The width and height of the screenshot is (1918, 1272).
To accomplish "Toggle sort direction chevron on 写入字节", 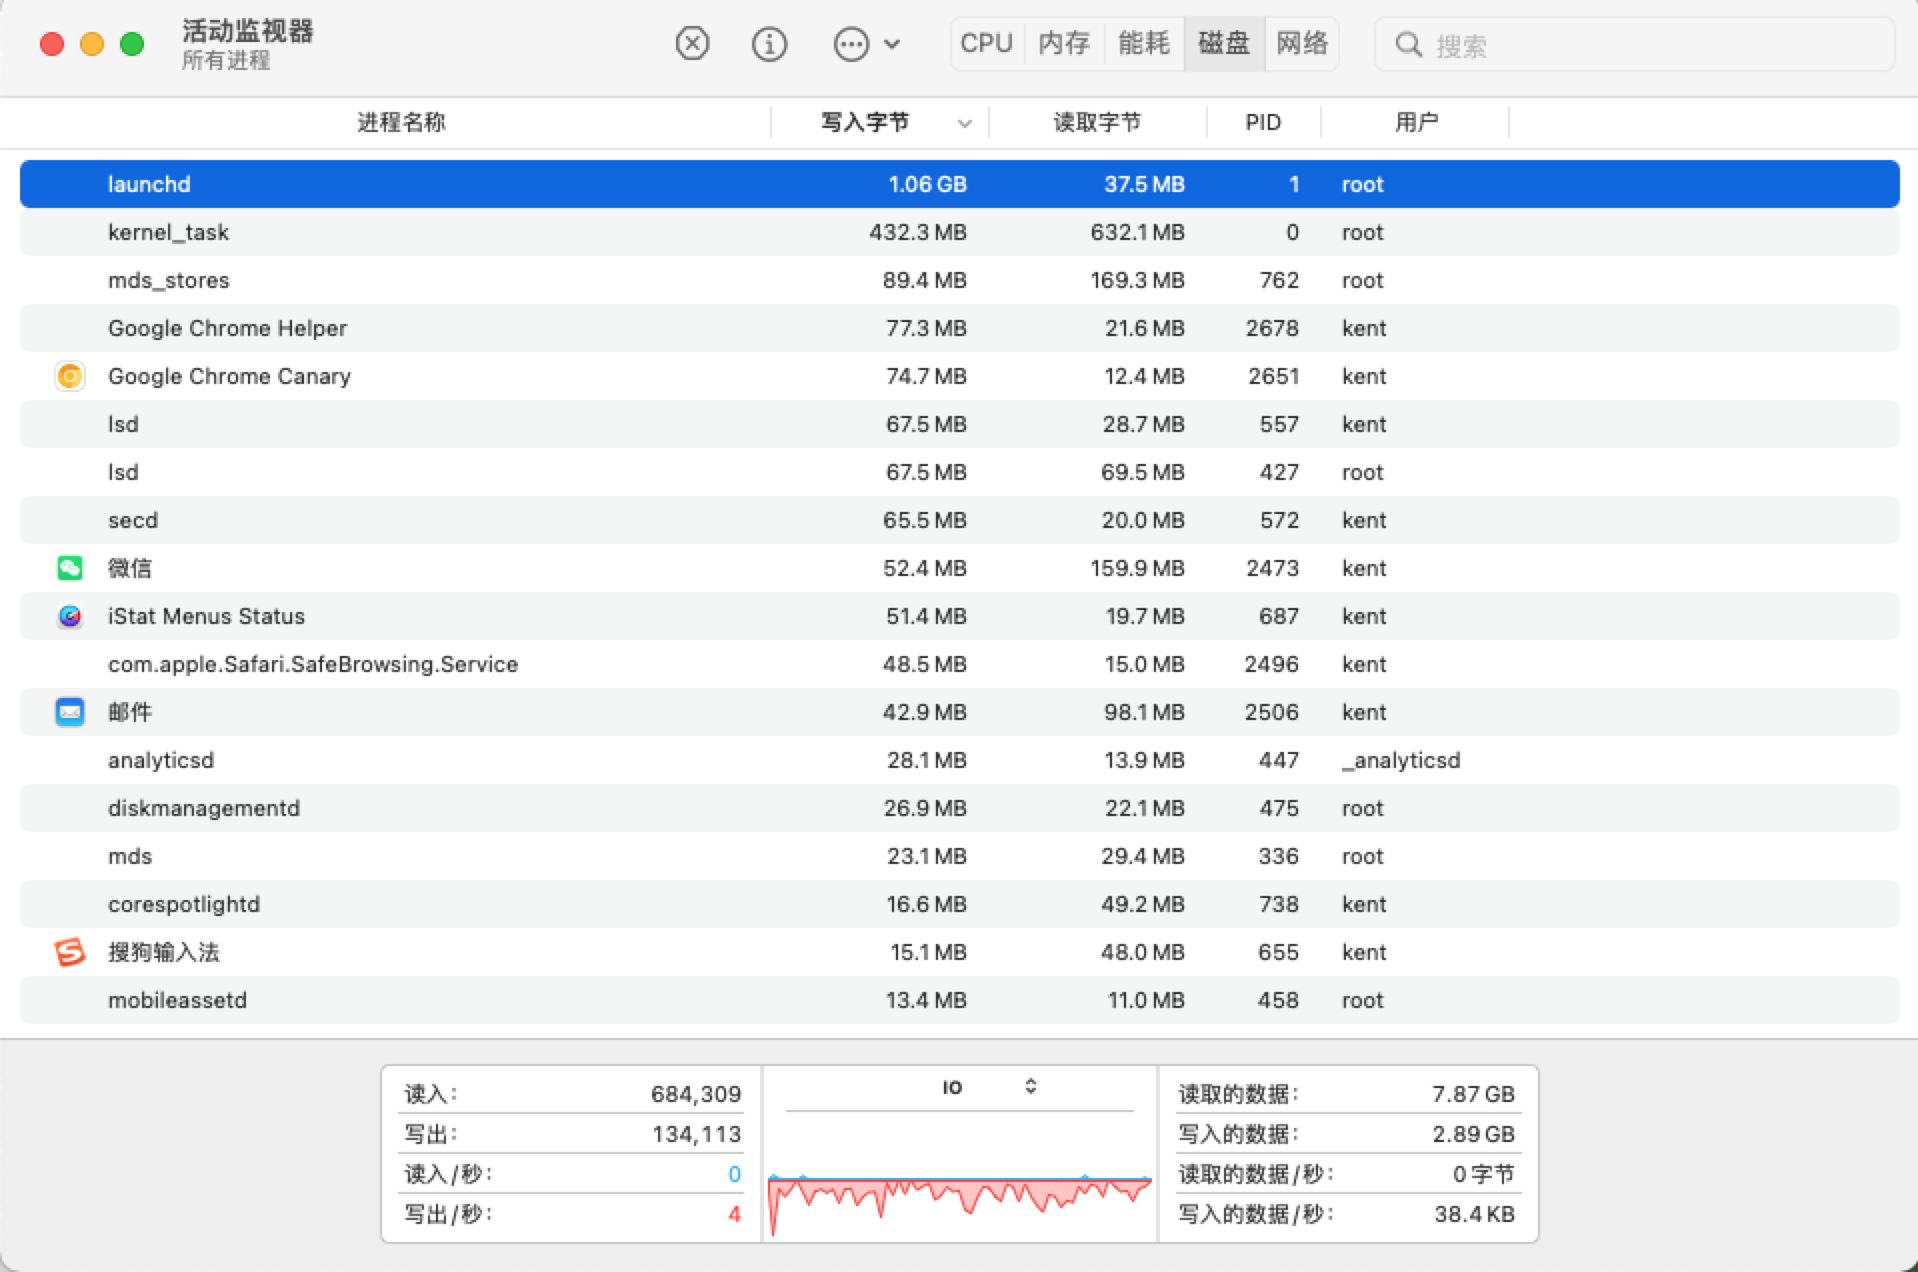I will click(964, 123).
